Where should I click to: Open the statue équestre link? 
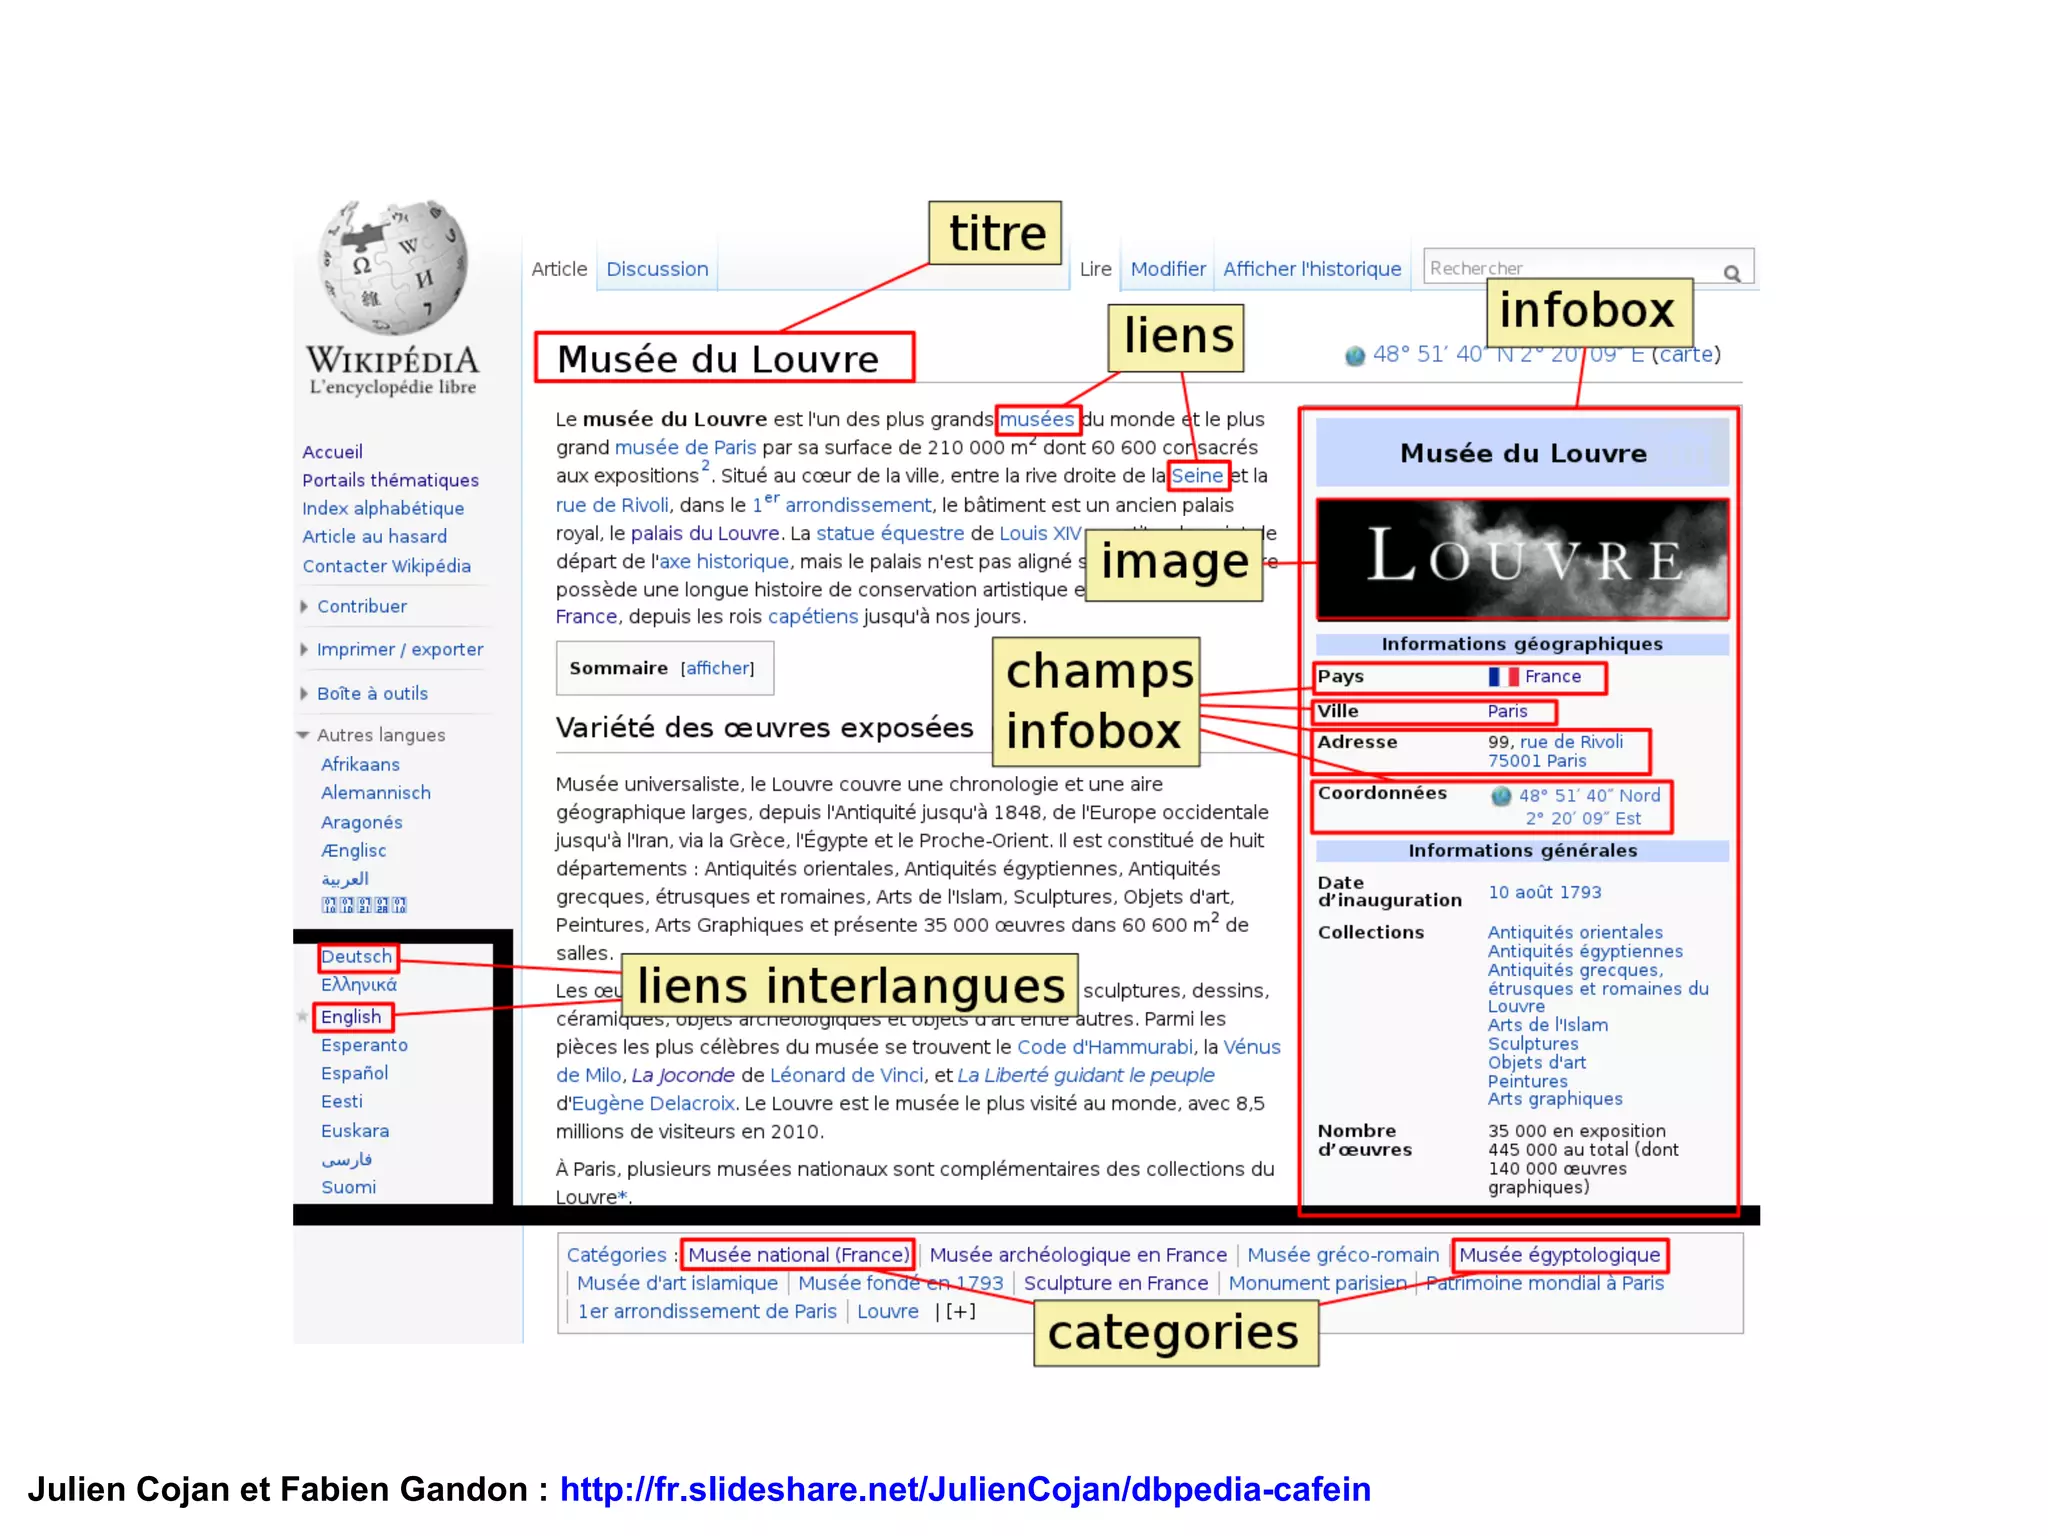(890, 533)
